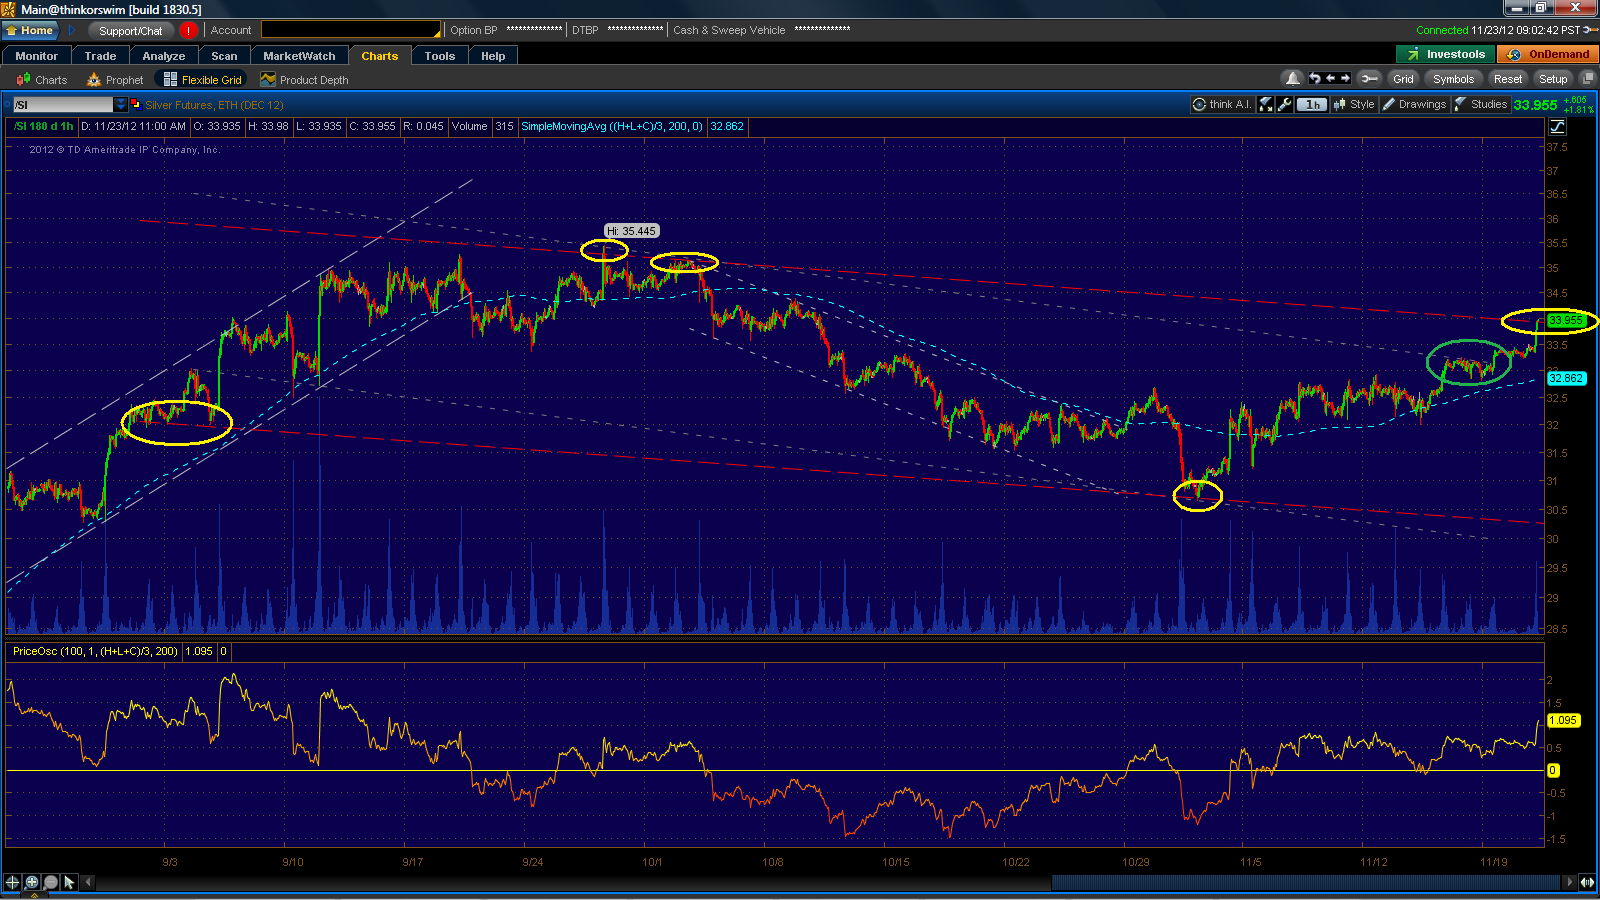
Task: Open the Symbols button
Action: click(1453, 79)
